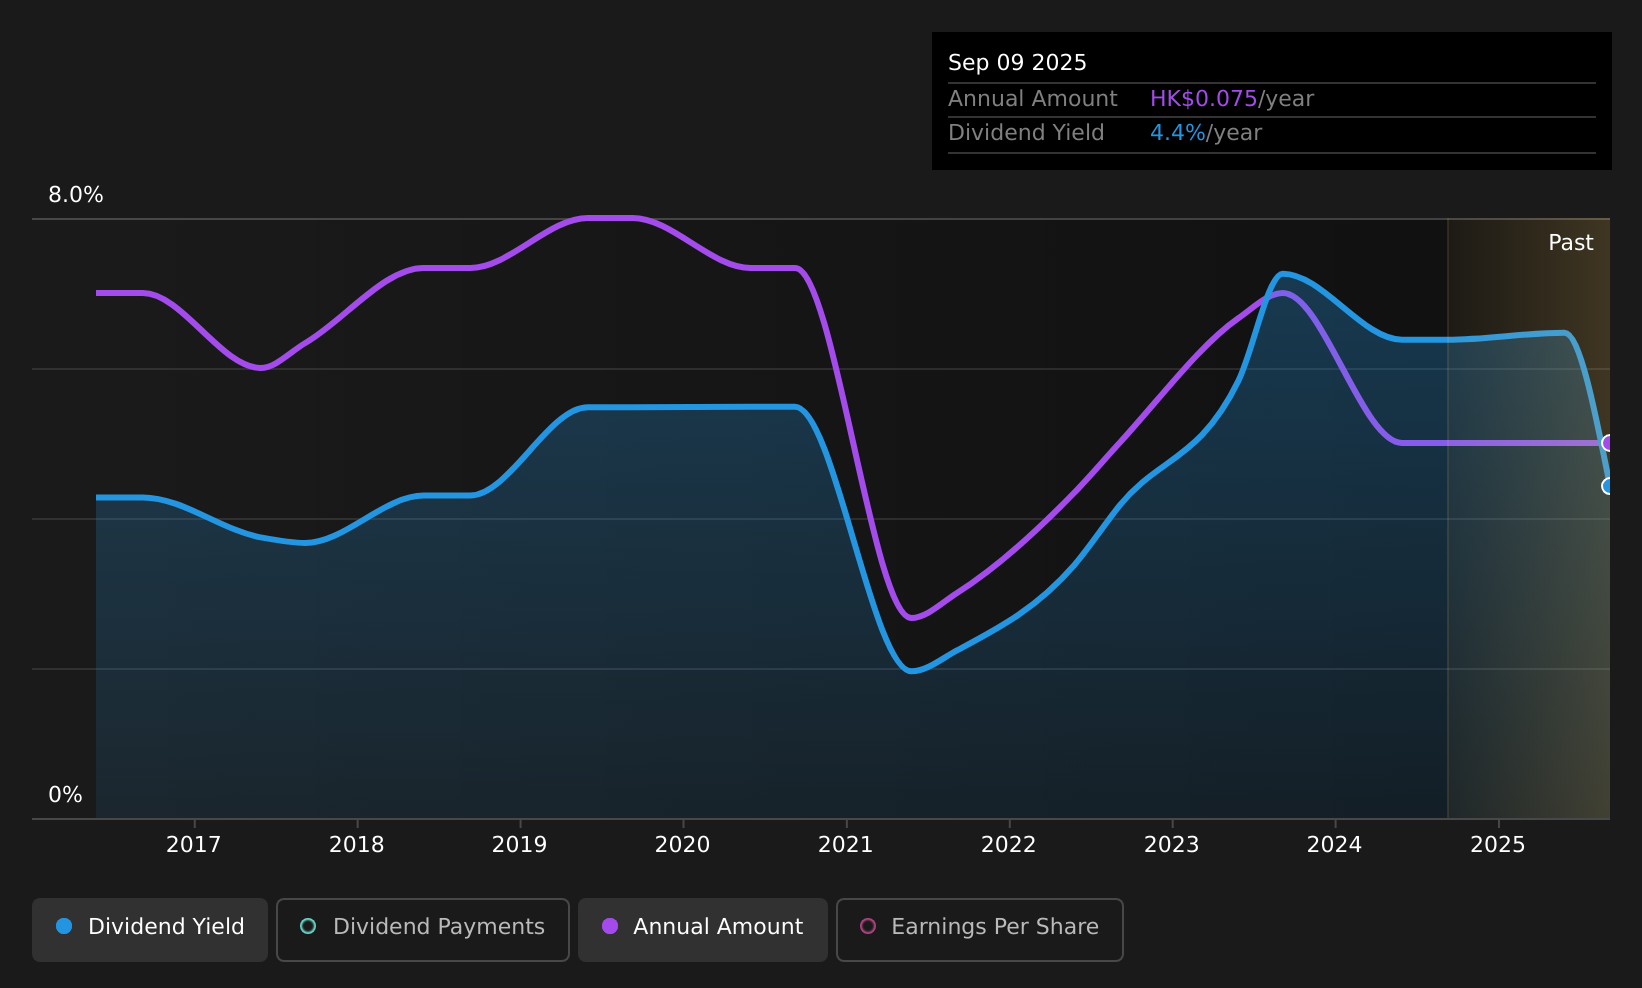Screen dimensions: 1642x988
Task: Click the blue Dividend Yield endpoint marker
Action: click(1608, 486)
